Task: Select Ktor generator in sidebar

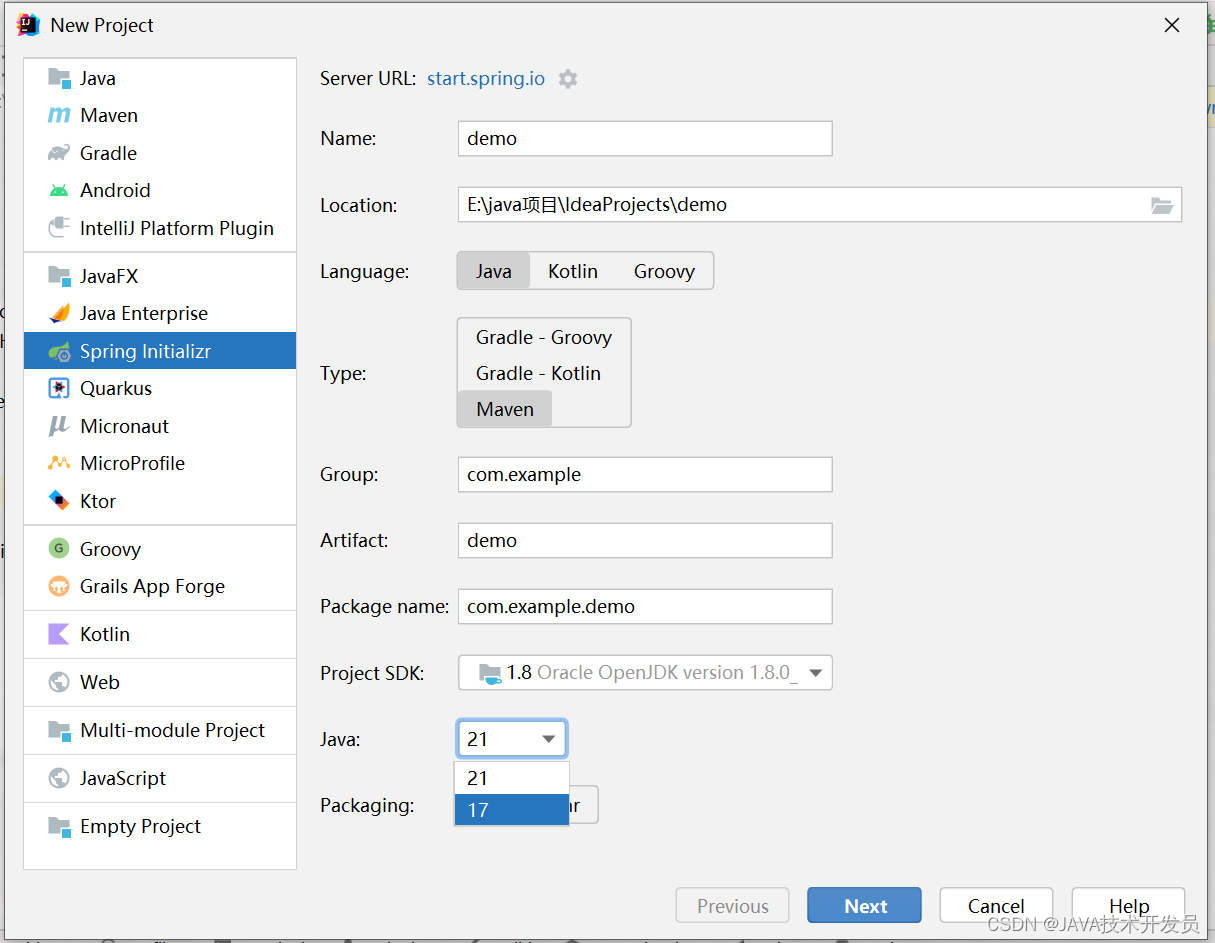Action: click(x=160, y=501)
